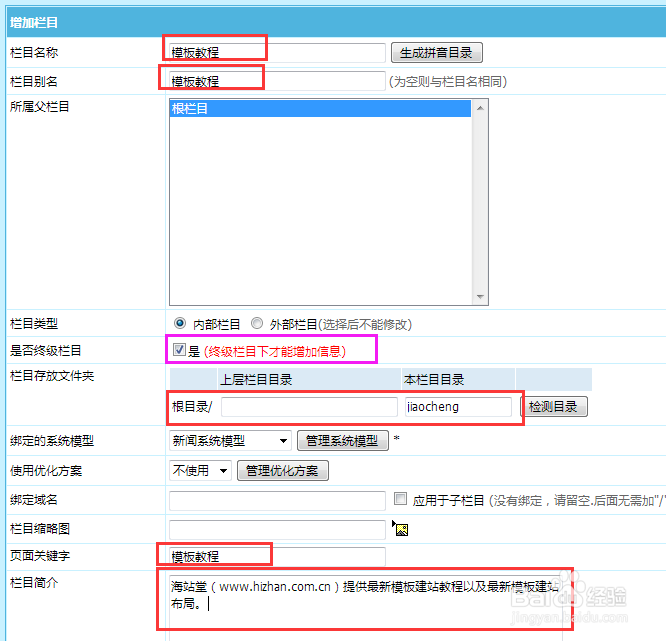Click the 栏目存放文件夹 label
The width and height of the screenshot is (666, 641).
click(52, 376)
